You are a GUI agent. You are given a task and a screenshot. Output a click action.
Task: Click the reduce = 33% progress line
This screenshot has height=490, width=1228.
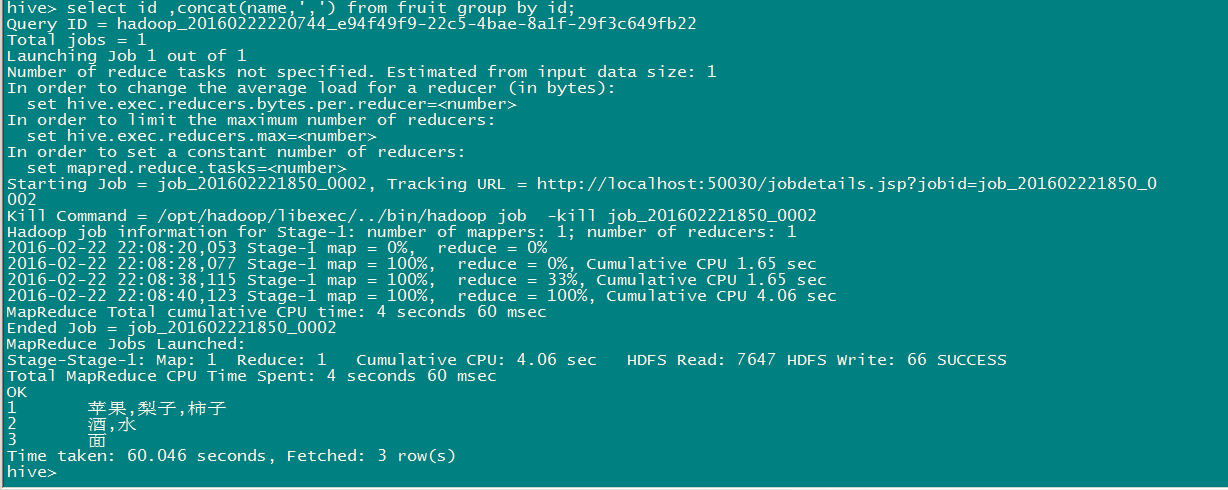pos(416,280)
